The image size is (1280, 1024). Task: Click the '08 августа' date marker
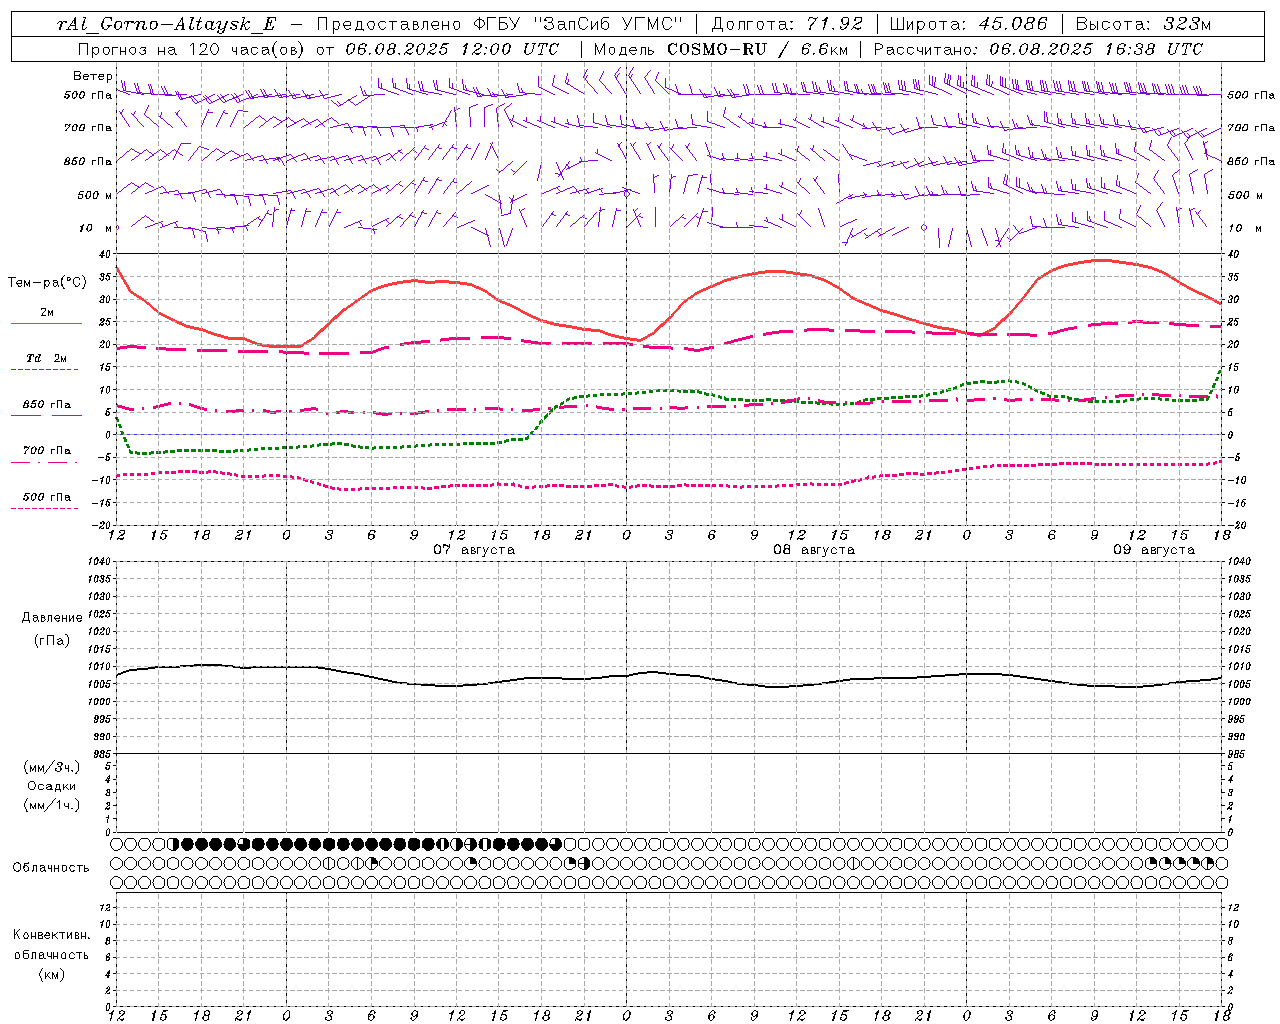click(x=814, y=550)
